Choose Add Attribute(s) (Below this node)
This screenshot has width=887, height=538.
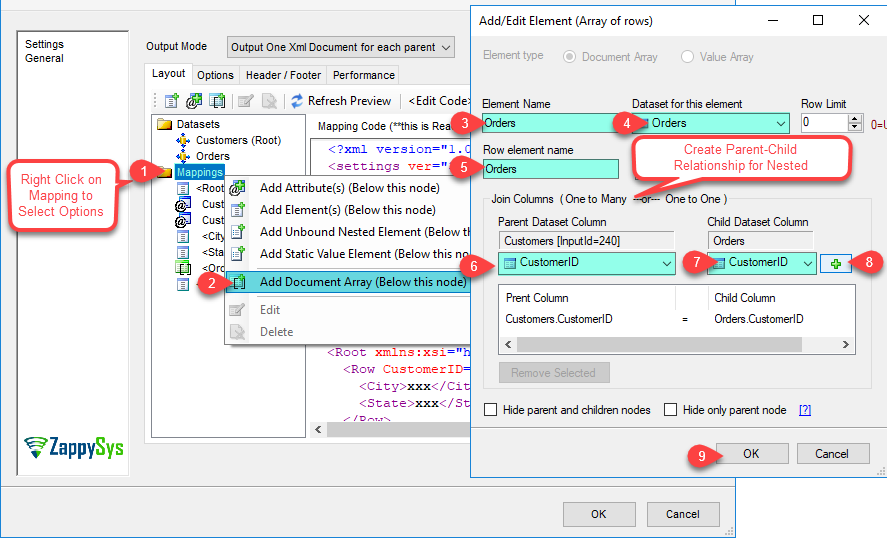click(x=349, y=188)
